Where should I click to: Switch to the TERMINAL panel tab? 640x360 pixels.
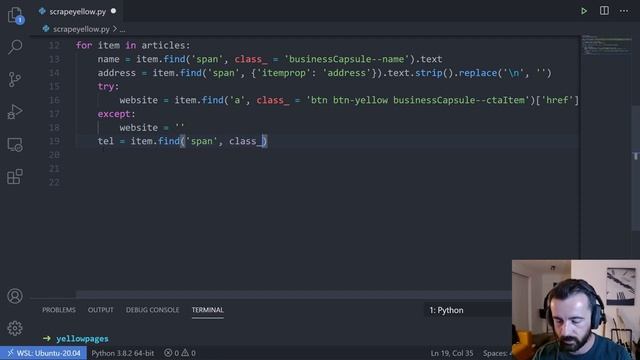207,310
